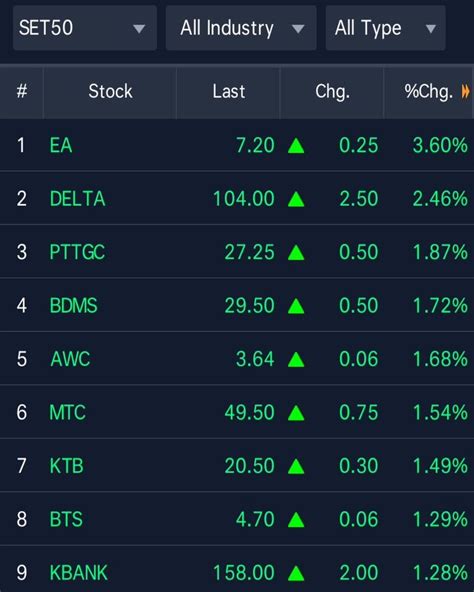The width and height of the screenshot is (474, 592).
Task: Click the DELTA last price 104.00
Action: click(244, 199)
